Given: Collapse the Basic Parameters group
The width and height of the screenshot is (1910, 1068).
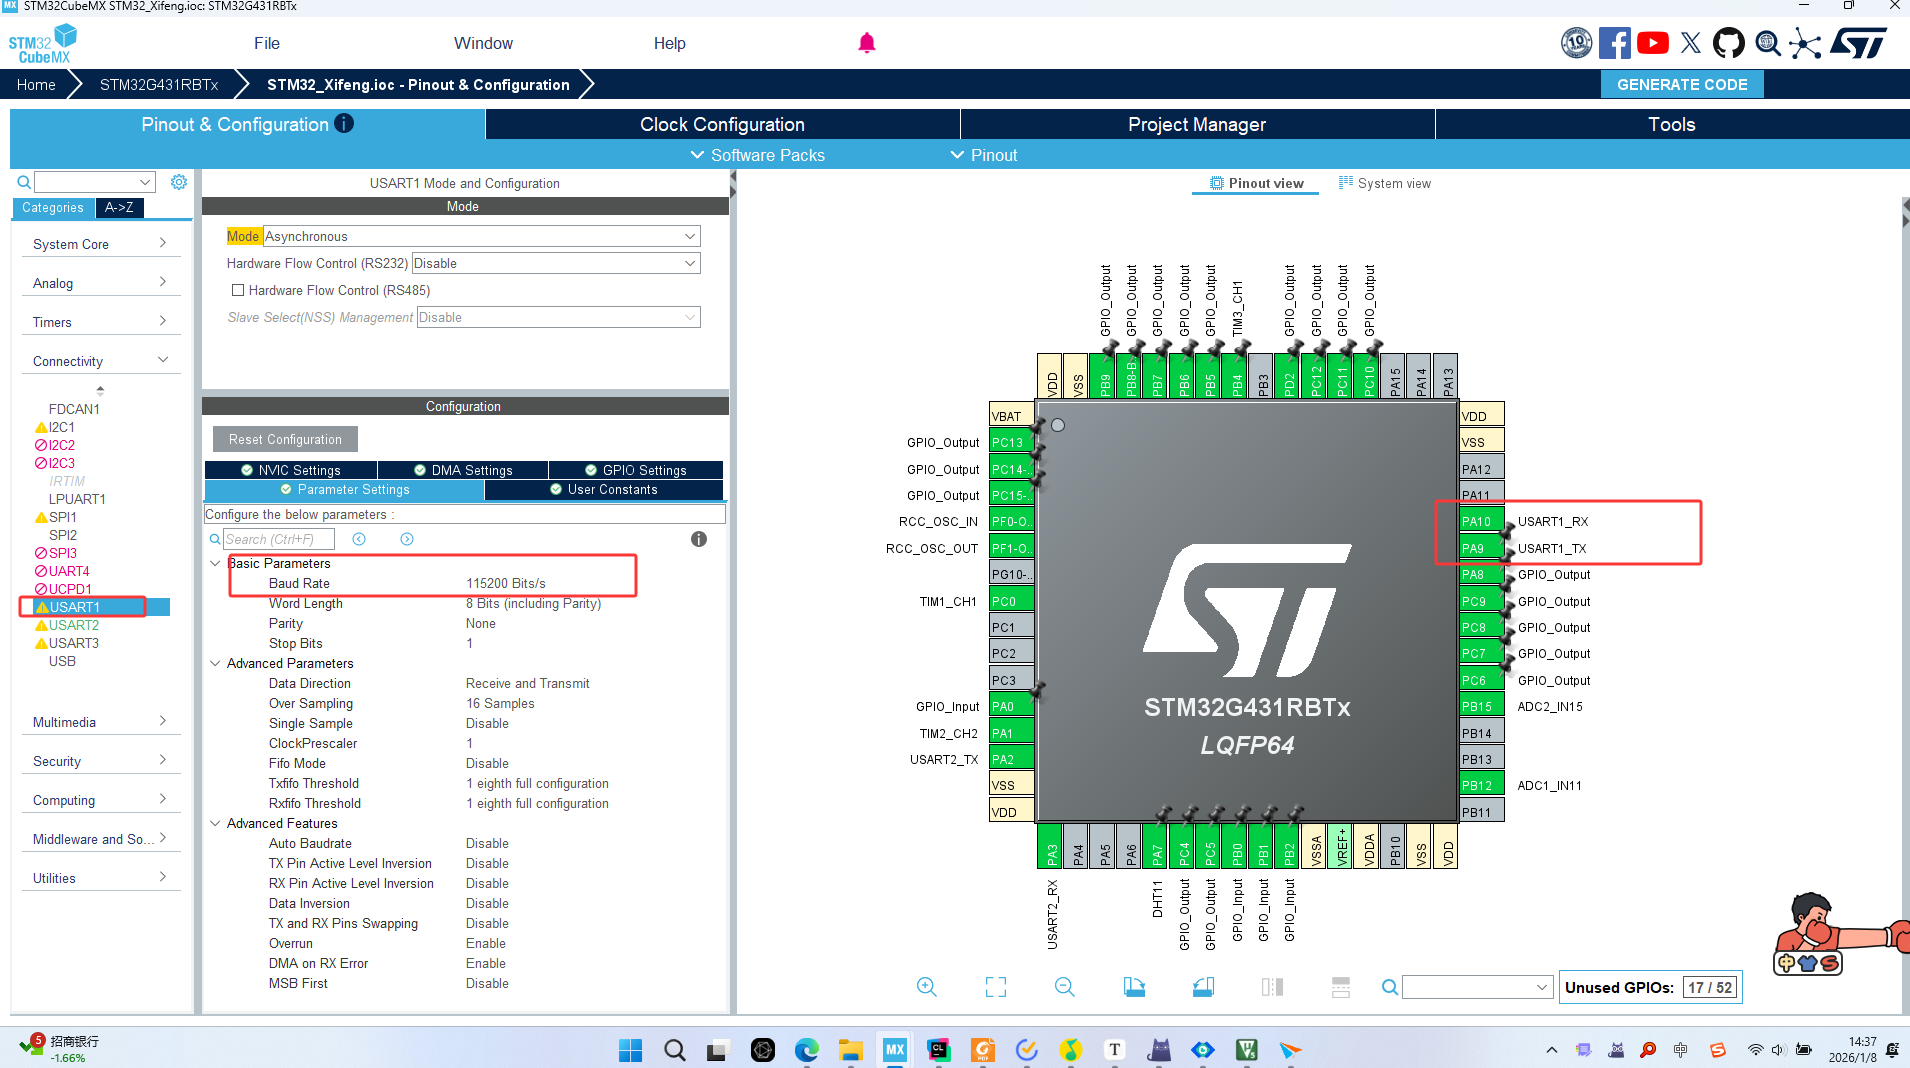Looking at the screenshot, I should pos(215,563).
